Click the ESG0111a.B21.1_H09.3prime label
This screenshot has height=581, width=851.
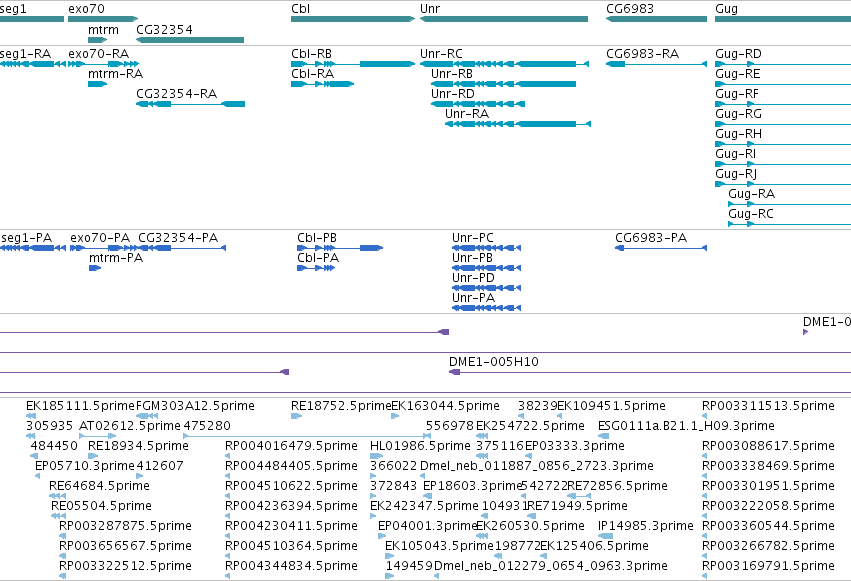[x=686, y=426]
